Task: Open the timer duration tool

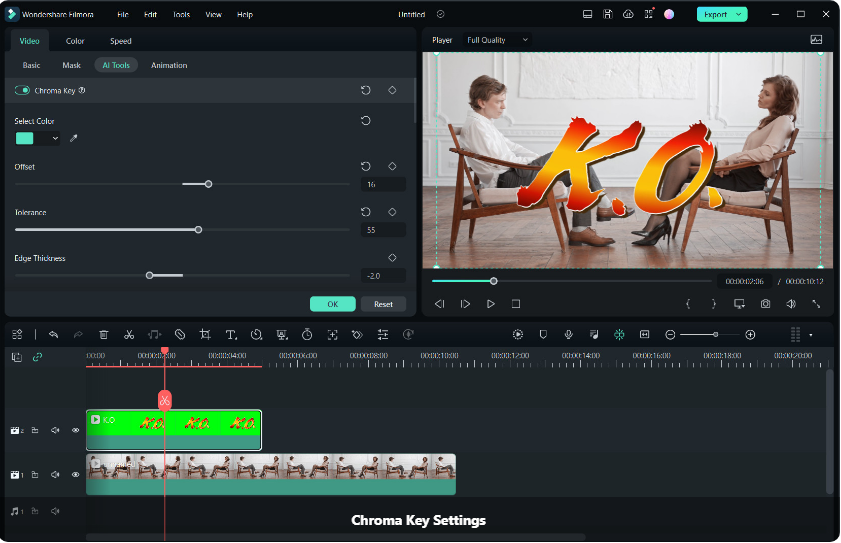Action: [x=307, y=334]
